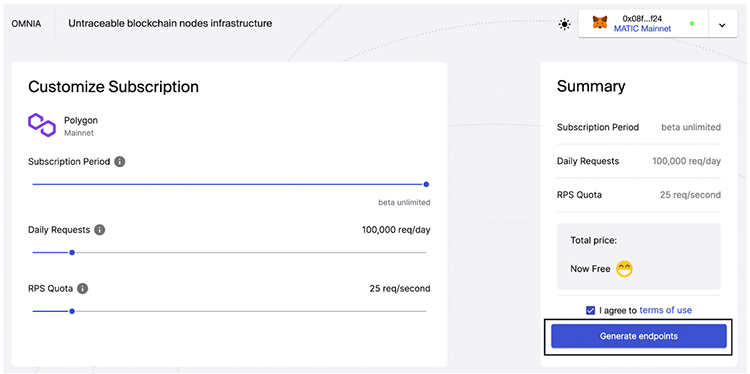Viewport: 750px width, 374px height.
Task: Click the Subscription Period slider handle
Action: 426,184
